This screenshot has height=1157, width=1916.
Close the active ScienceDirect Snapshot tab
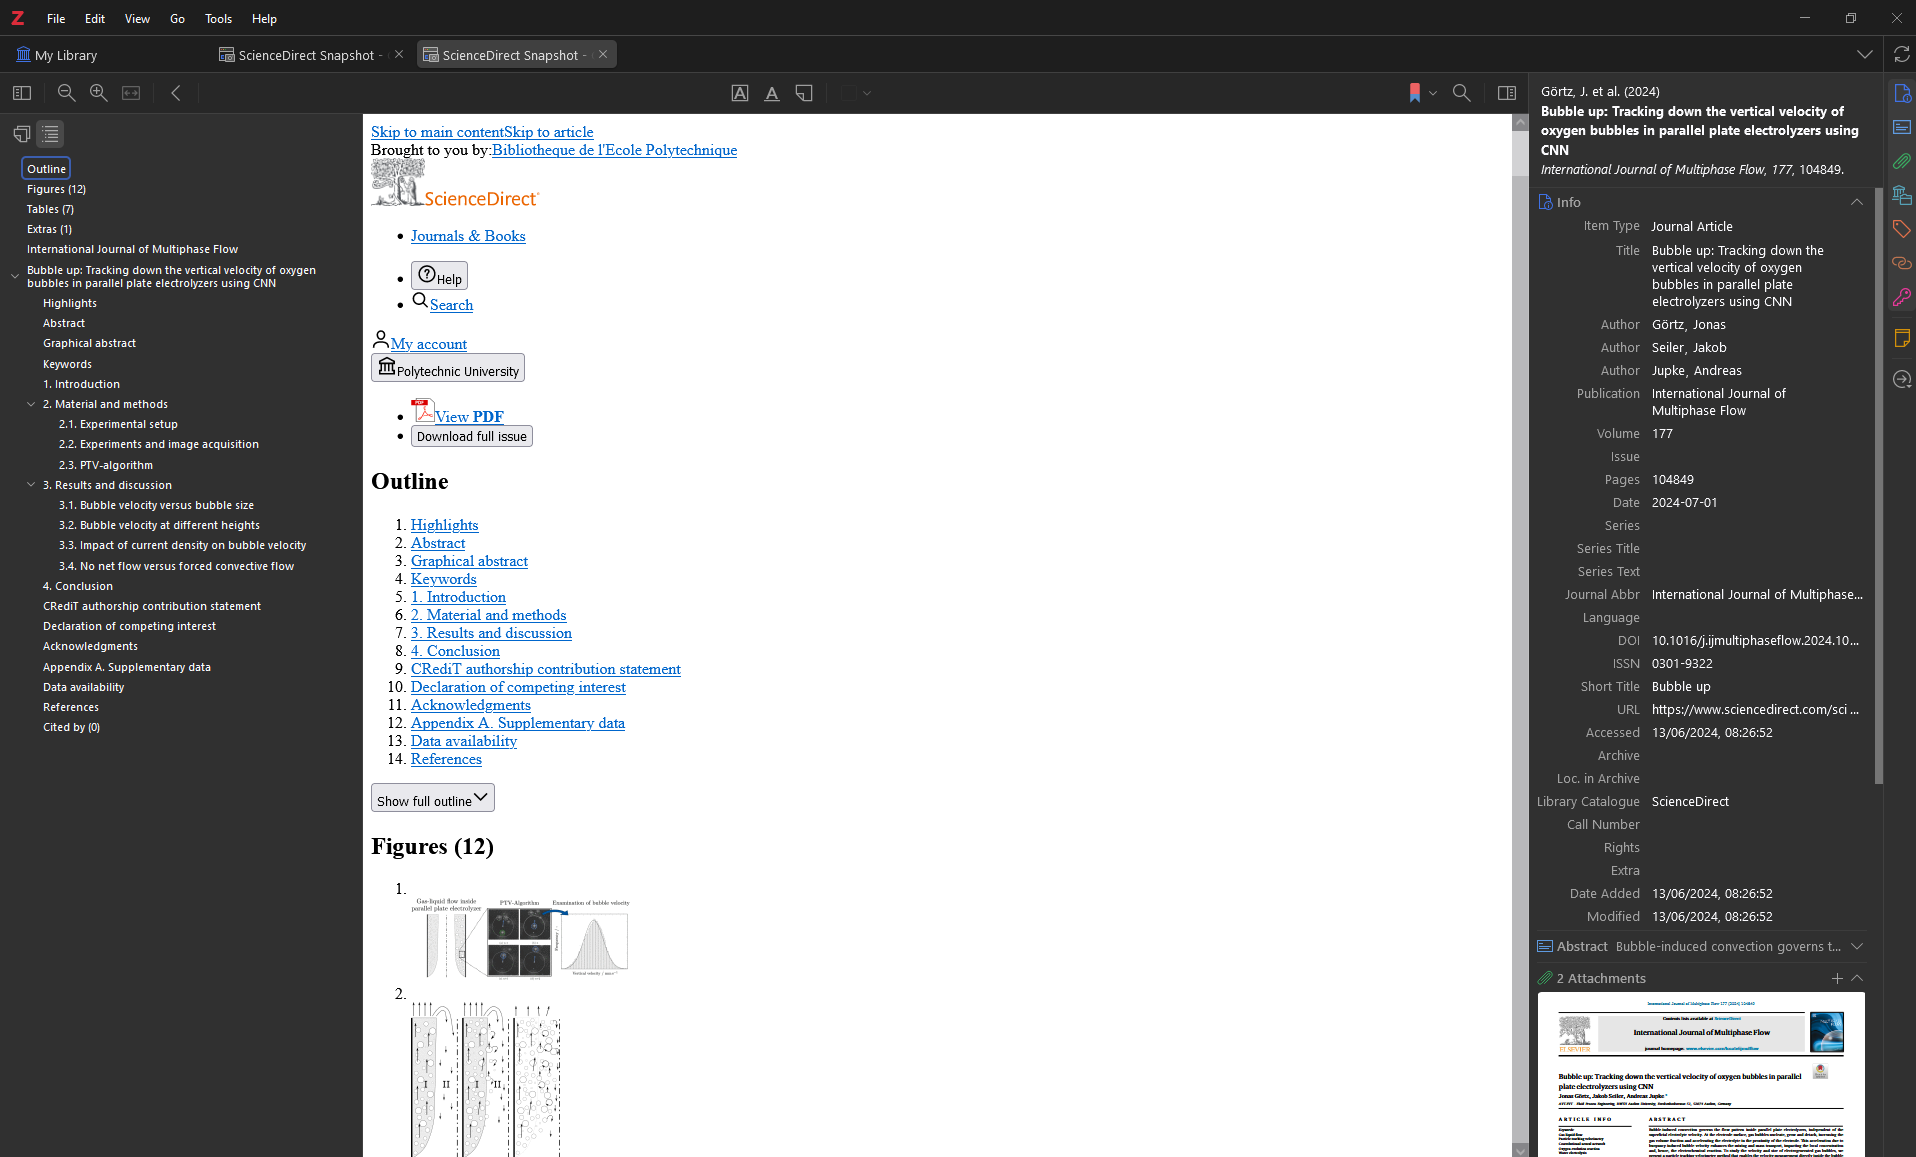click(603, 54)
